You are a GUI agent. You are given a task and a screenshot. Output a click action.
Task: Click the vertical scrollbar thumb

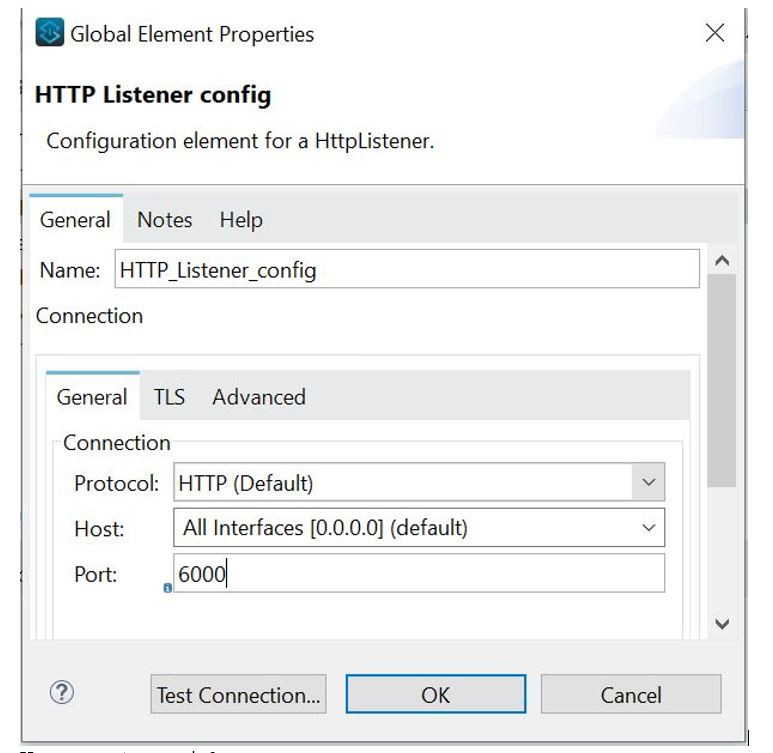click(722, 380)
